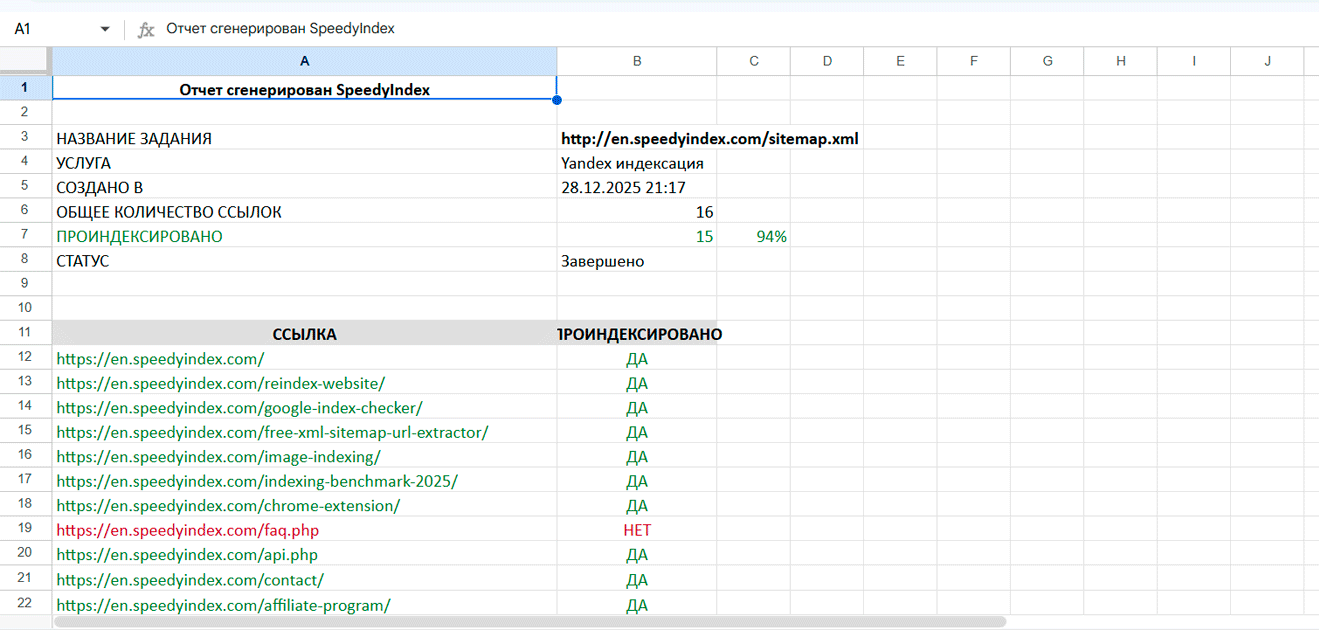This screenshot has width=1319, height=630.
Task: Click the bold sitemap.xml URL in B3
Action: (707, 138)
